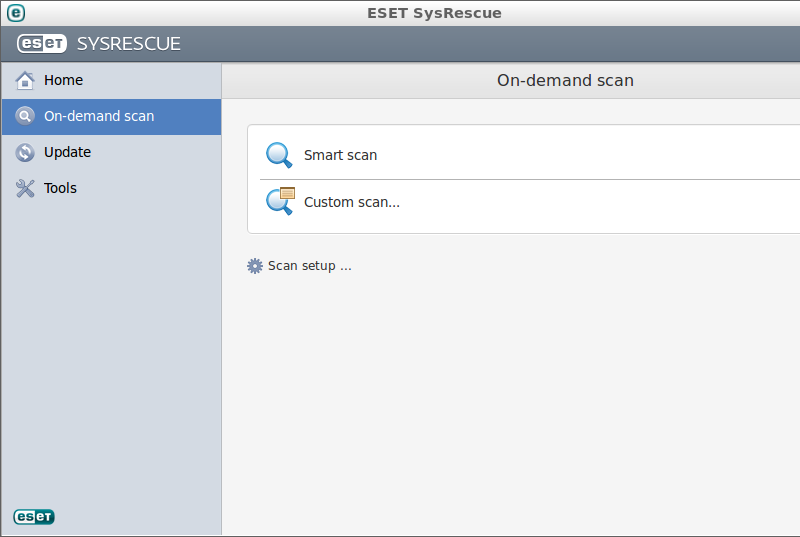
Task: Click the Smart scan magnifying glass icon
Action: [279, 155]
